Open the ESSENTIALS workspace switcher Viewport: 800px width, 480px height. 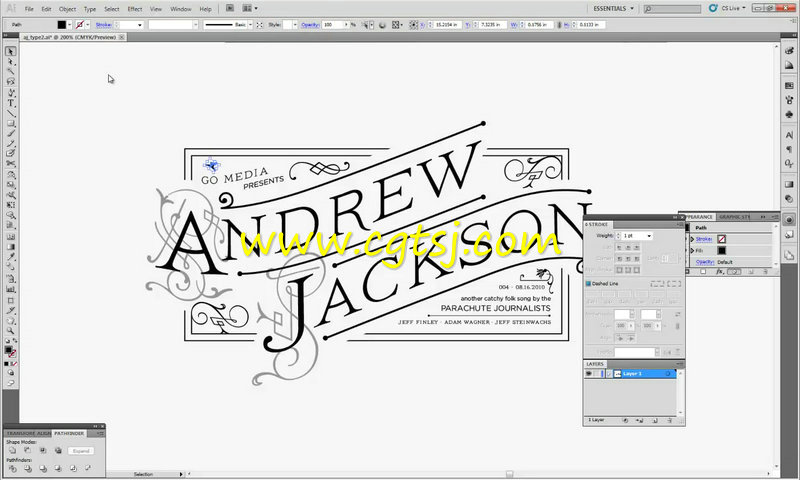click(x=613, y=9)
